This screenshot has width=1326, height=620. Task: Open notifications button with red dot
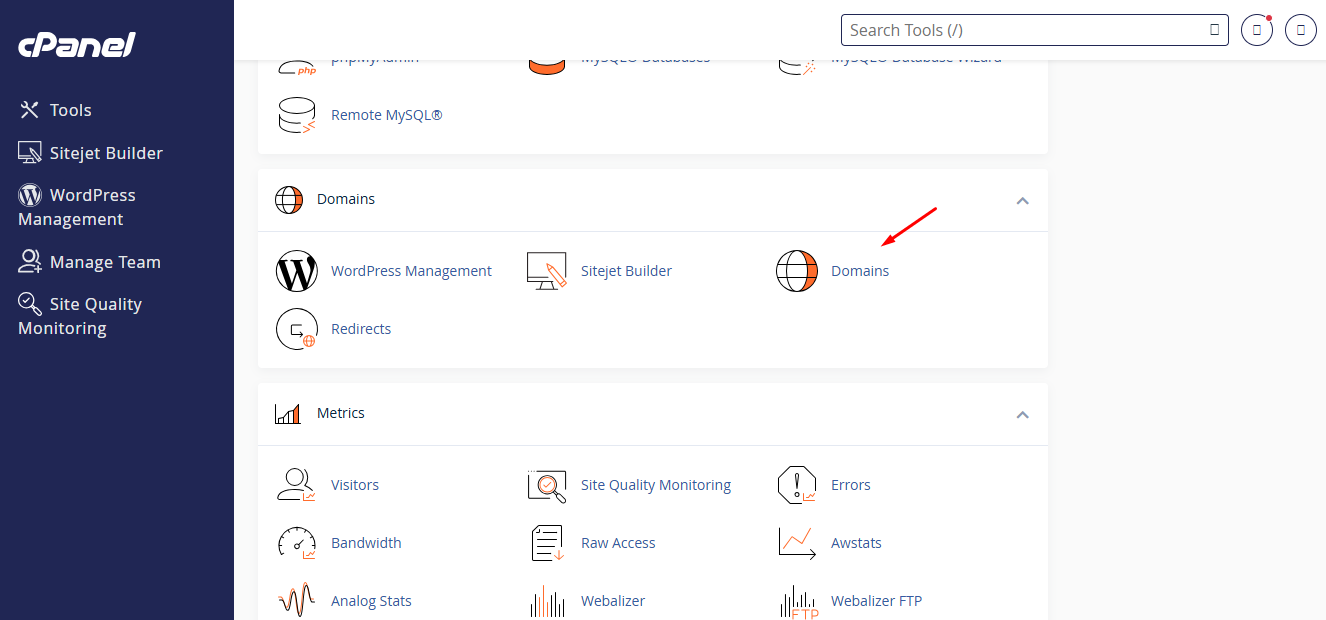1256,30
